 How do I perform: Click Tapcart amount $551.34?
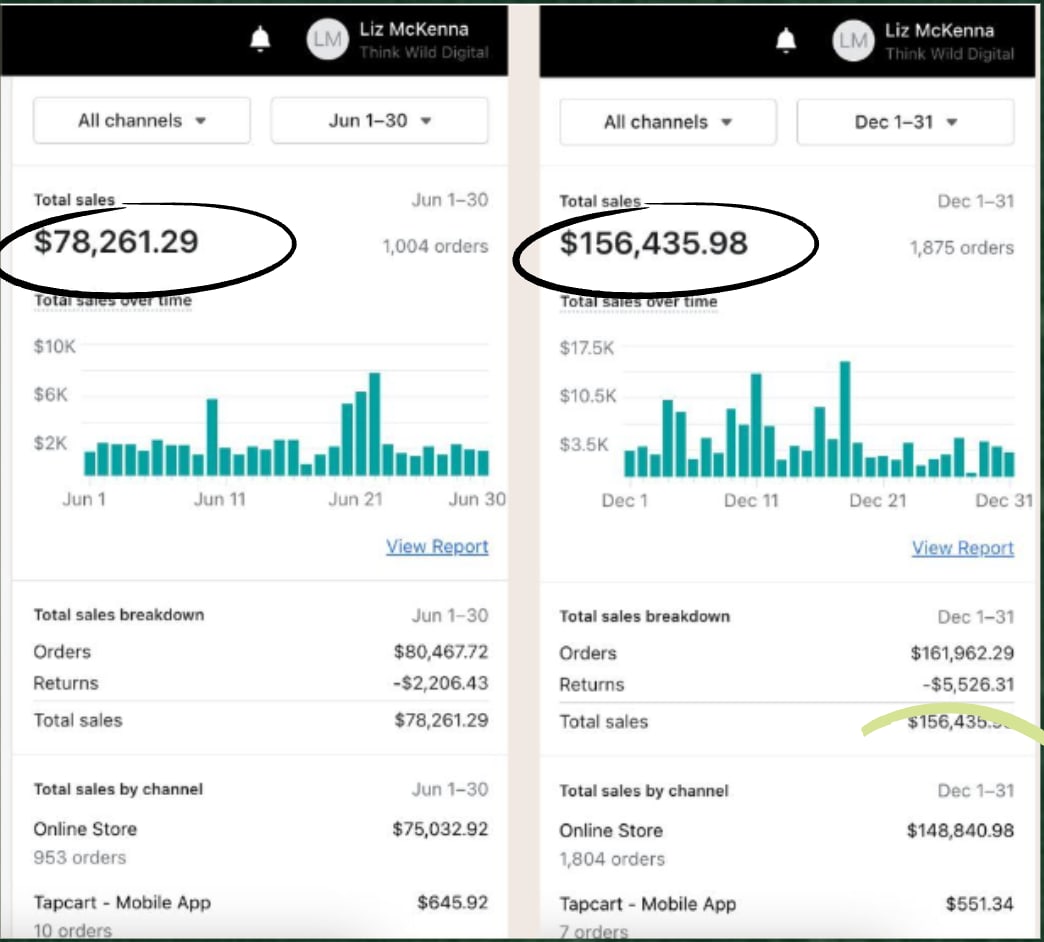click(x=980, y=904)
